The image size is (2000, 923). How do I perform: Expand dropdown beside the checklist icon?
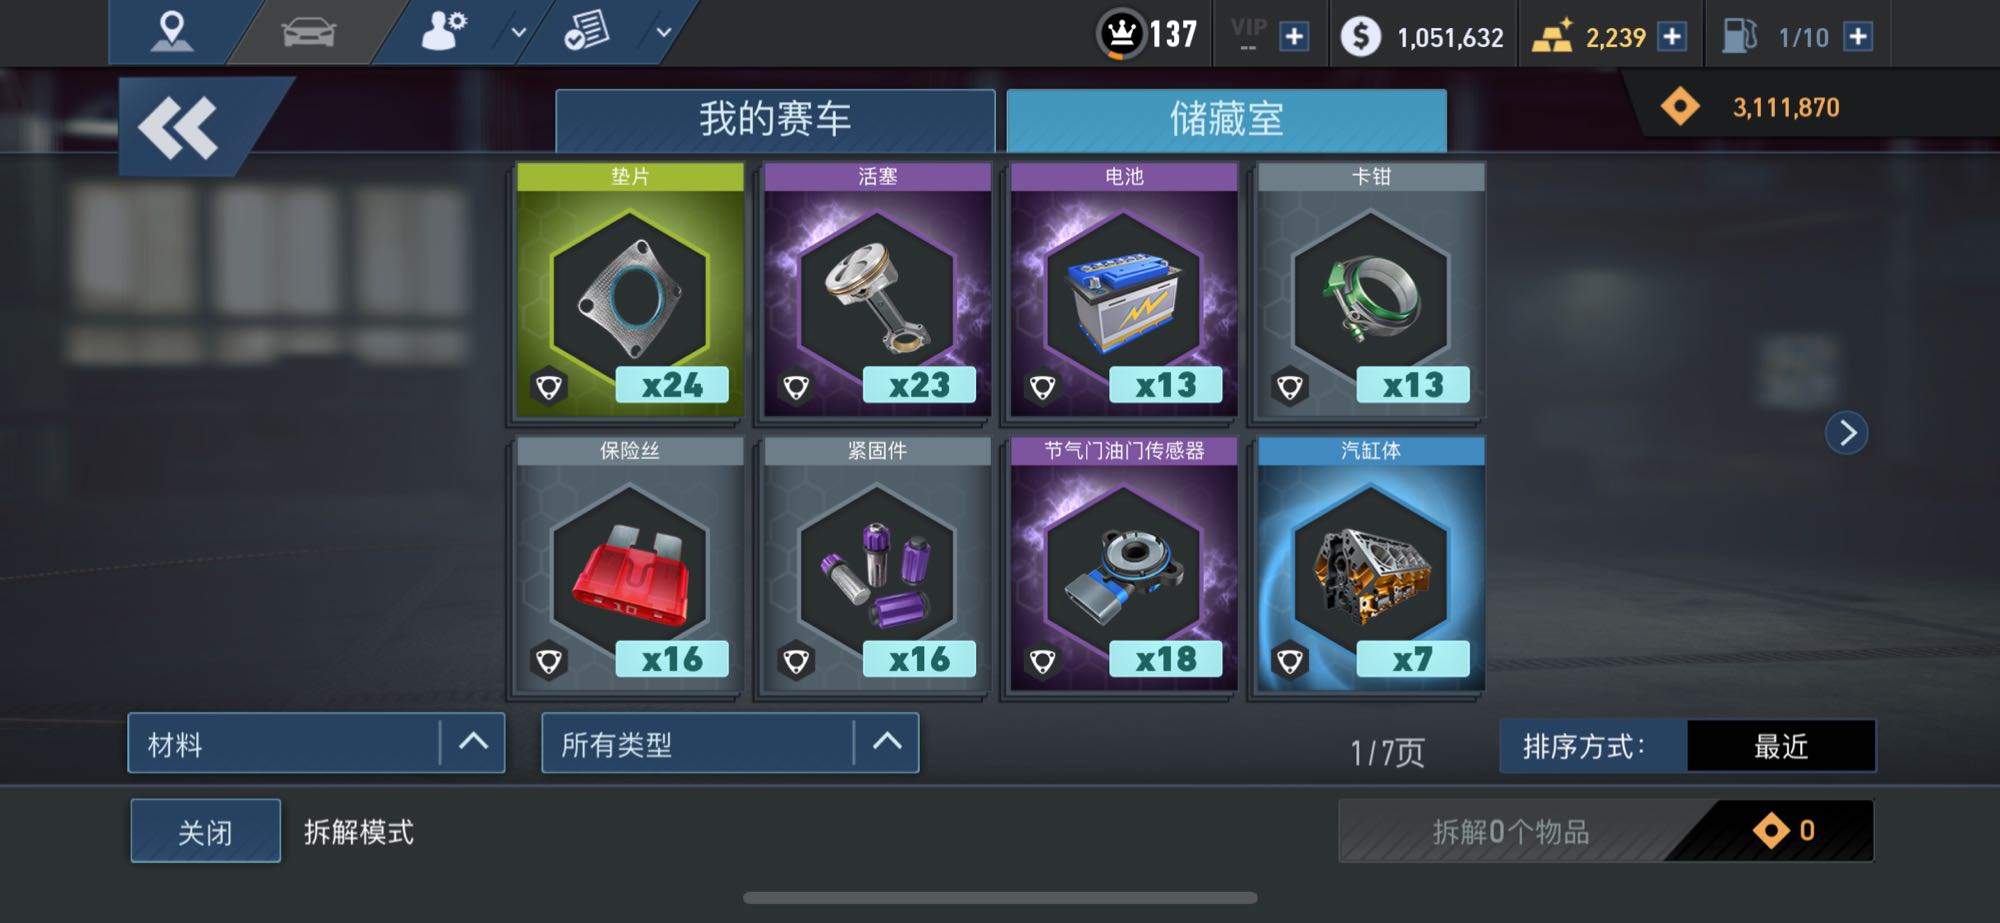point(663,32)
